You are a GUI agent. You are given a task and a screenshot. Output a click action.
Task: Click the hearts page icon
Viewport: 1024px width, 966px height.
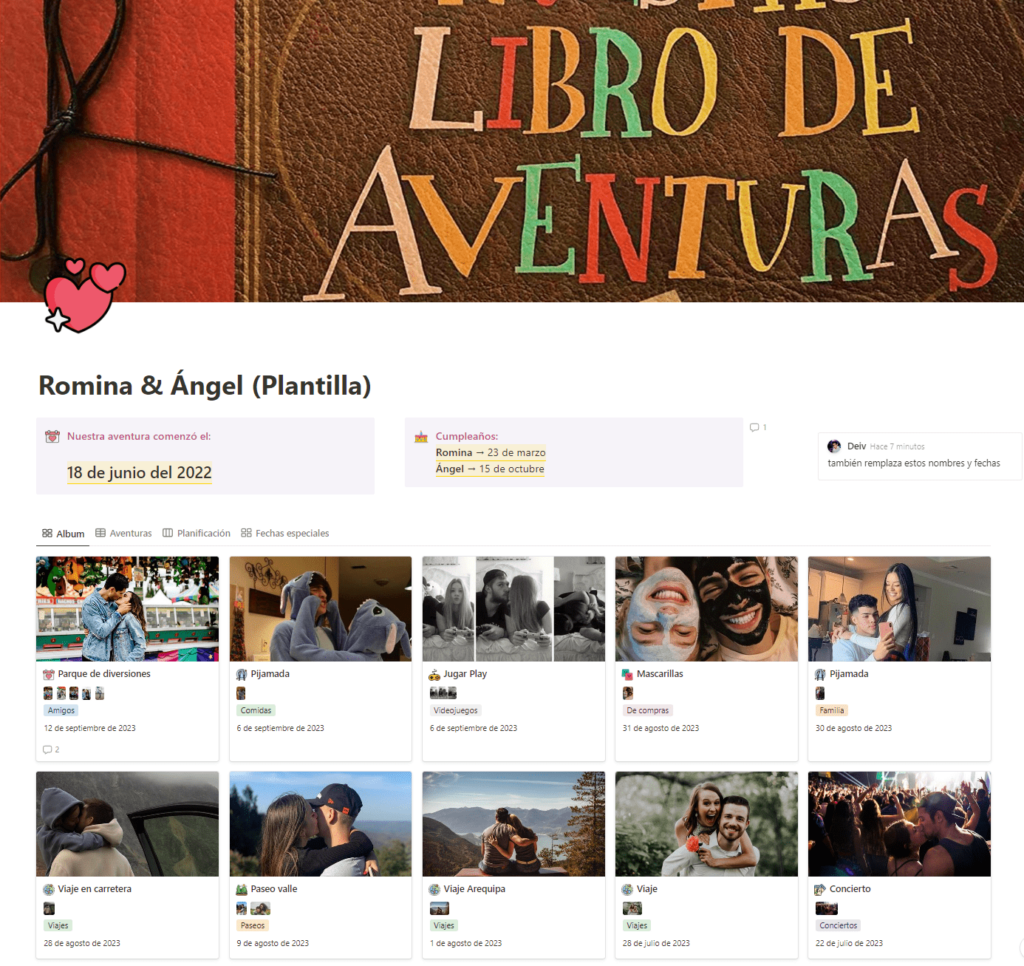click(84, 295)
